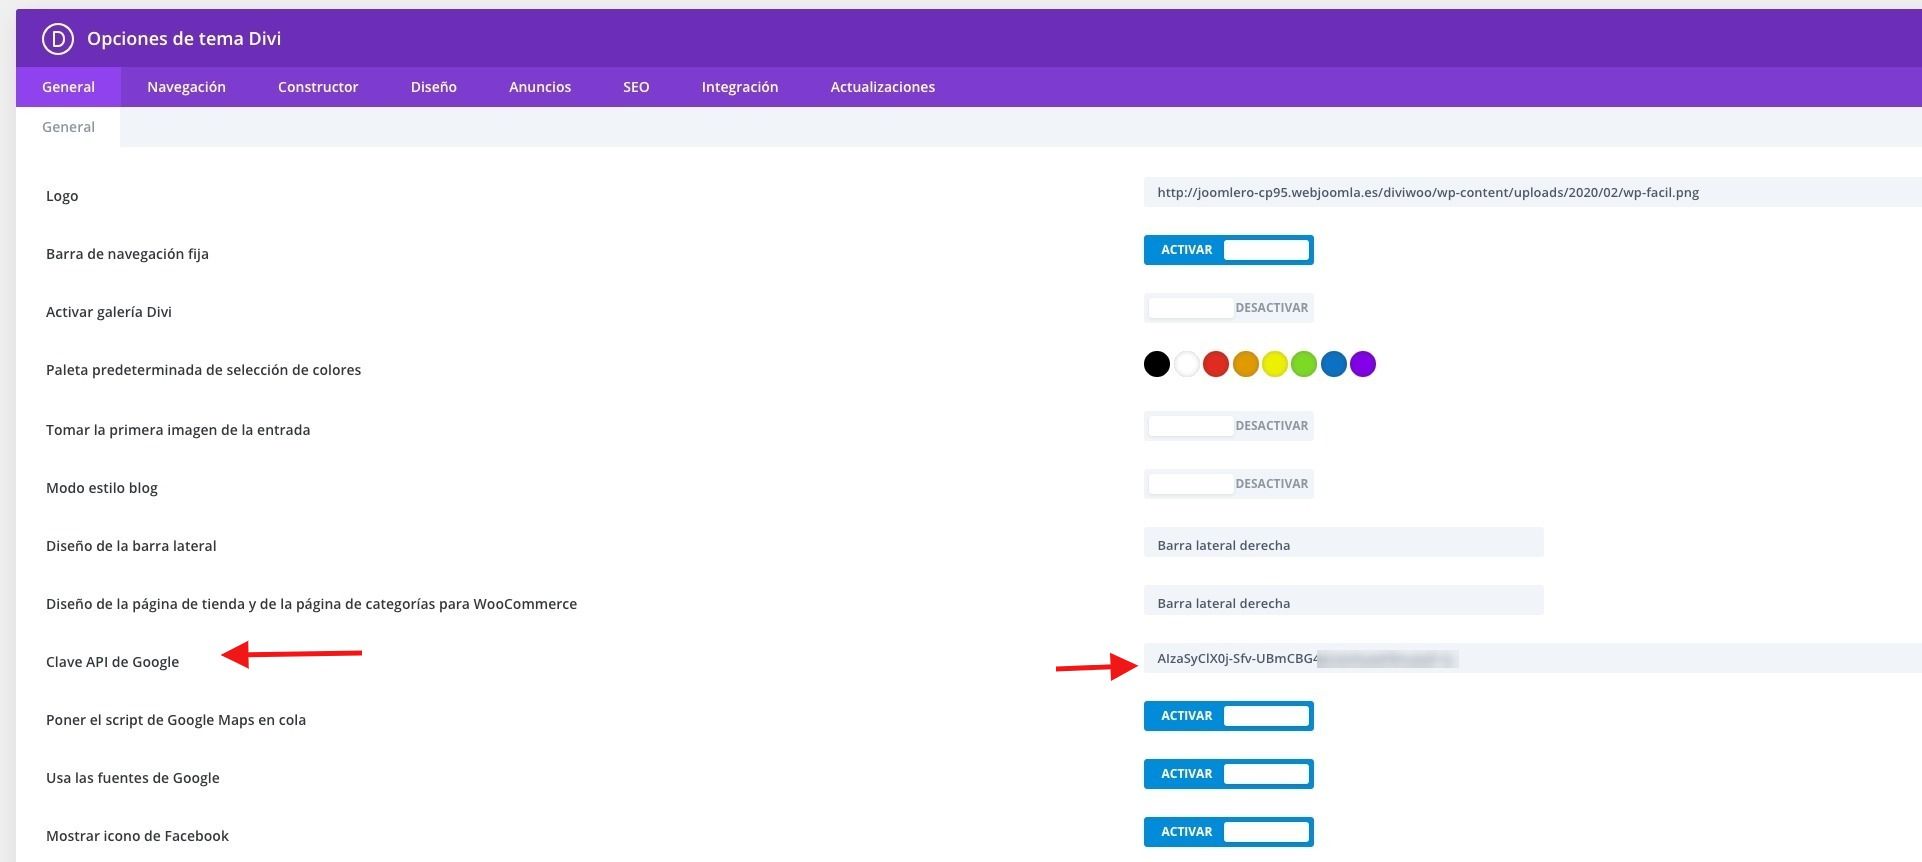The width and height of the screenshot is (1922, 862).
Task: Choose the purple palette swatch
Action: [1363, 364]
